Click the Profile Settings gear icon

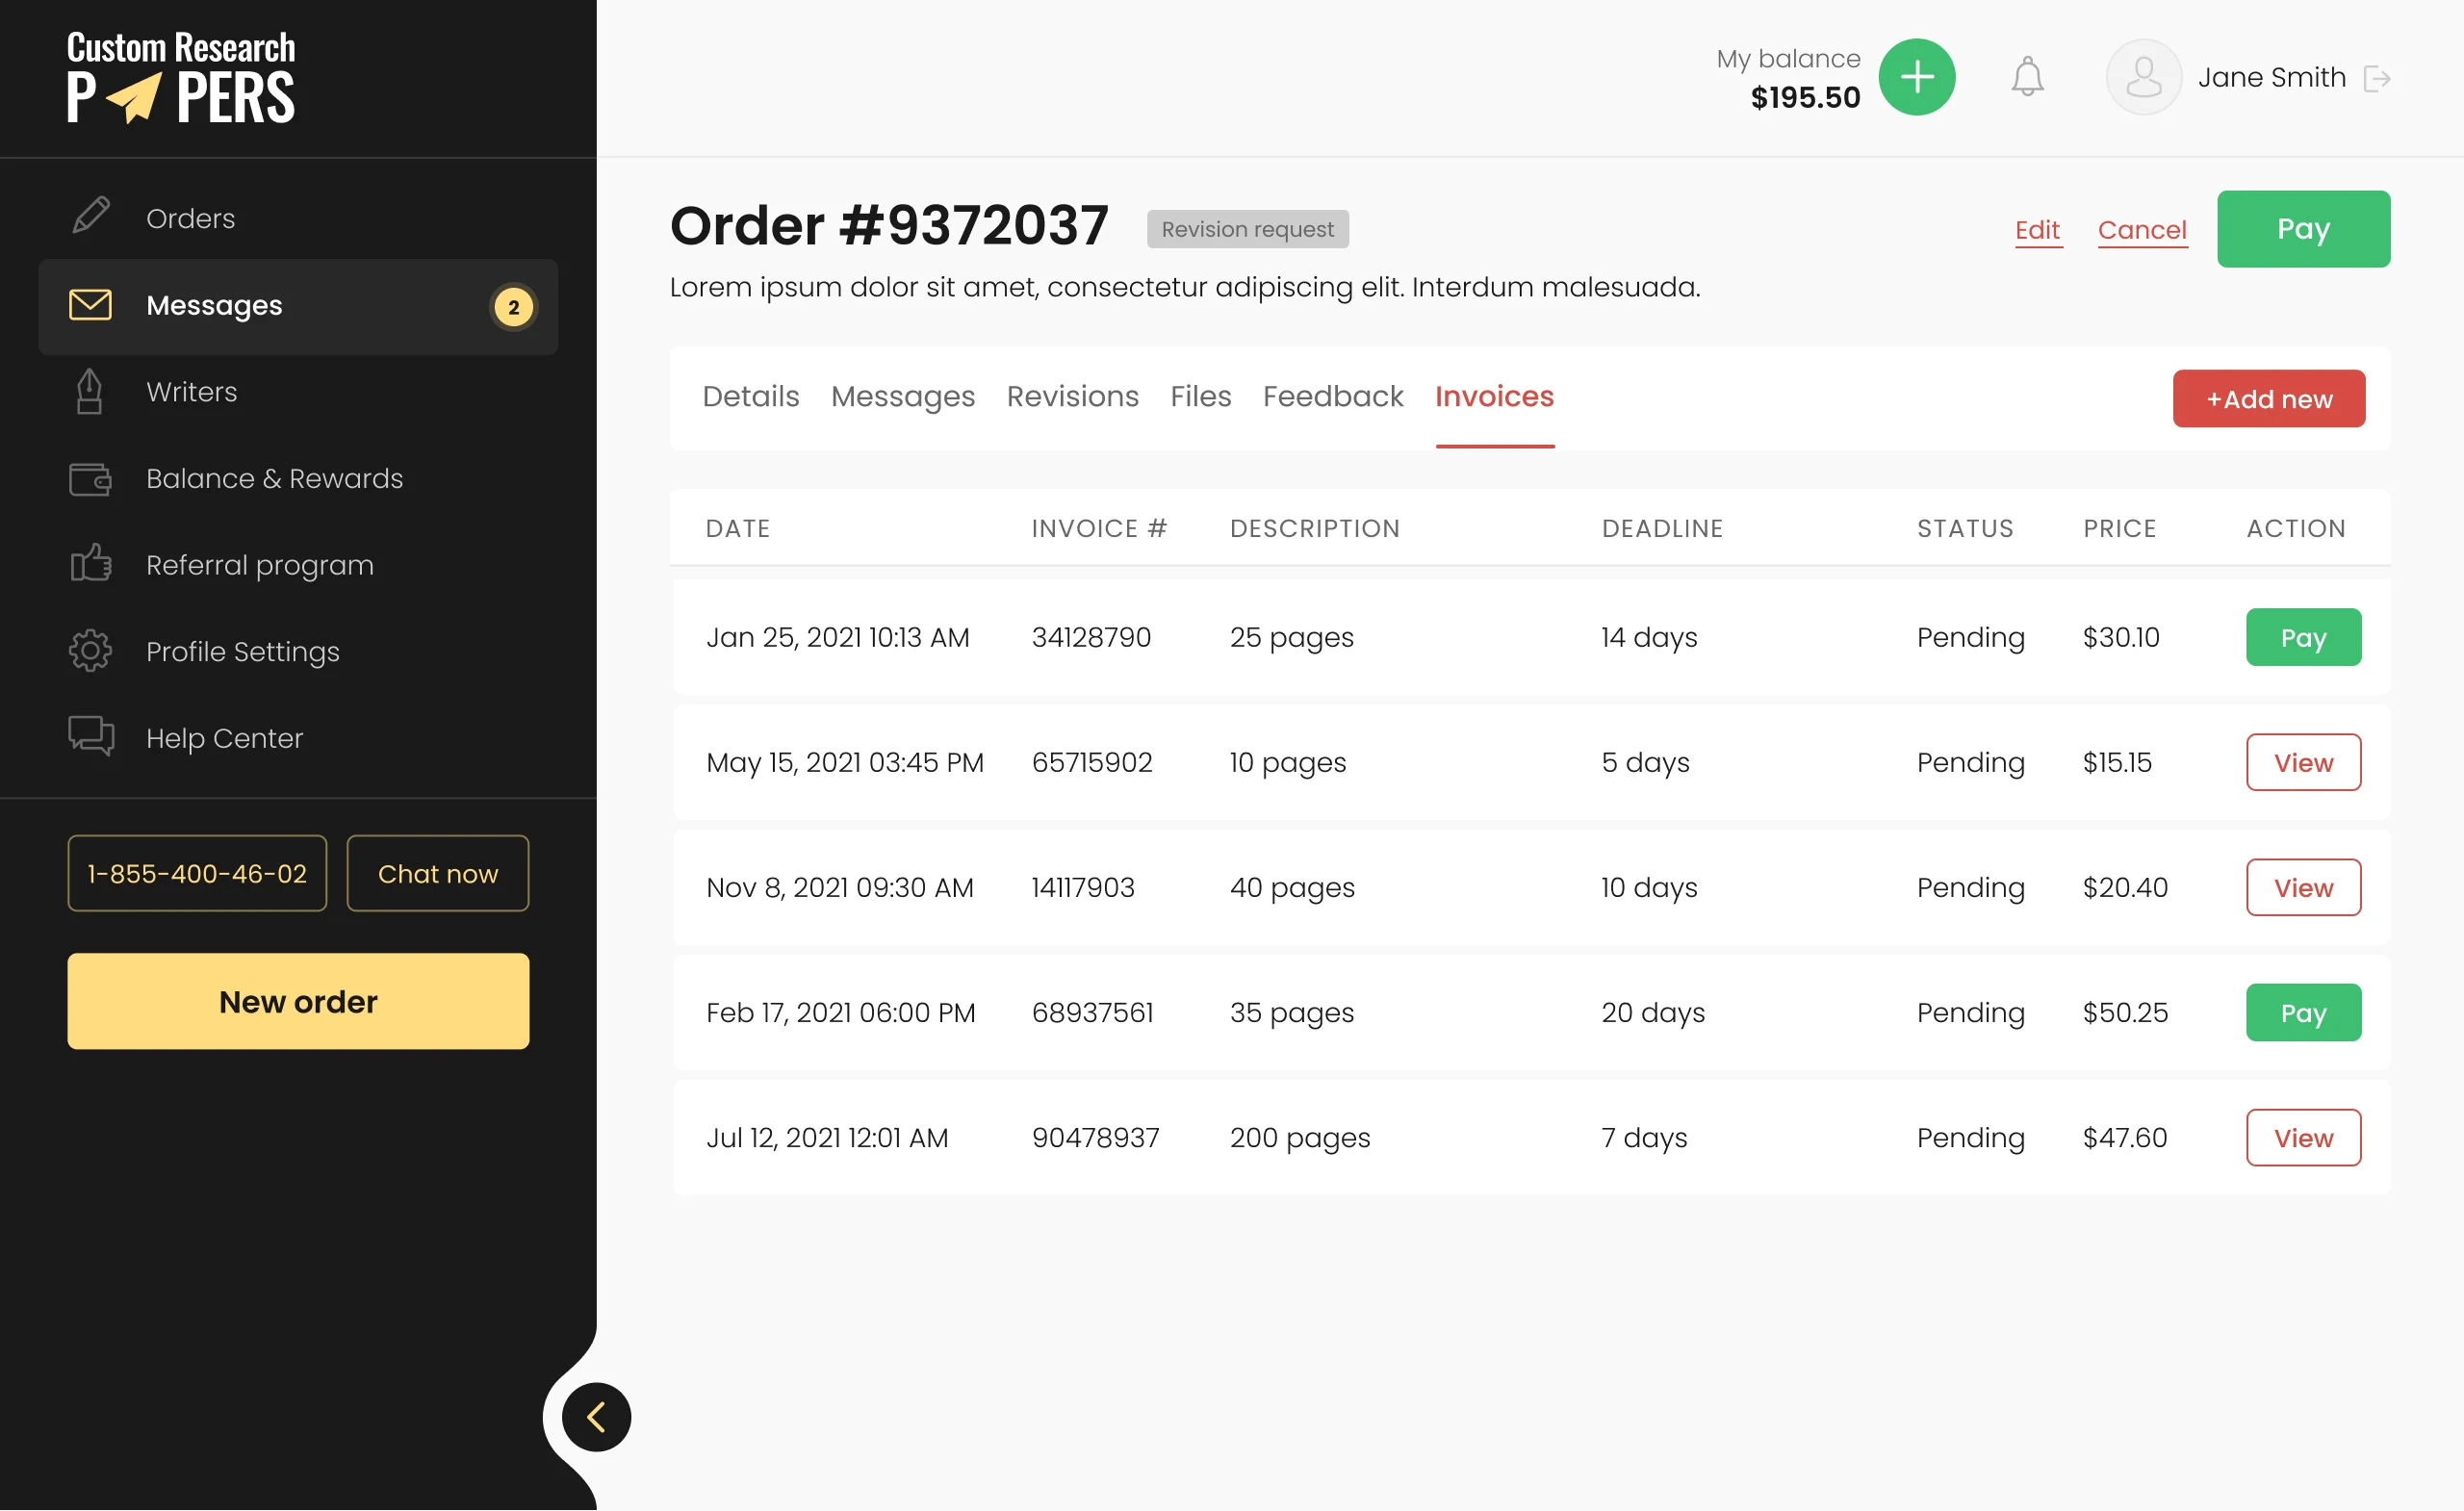click(x=90, y=652)
